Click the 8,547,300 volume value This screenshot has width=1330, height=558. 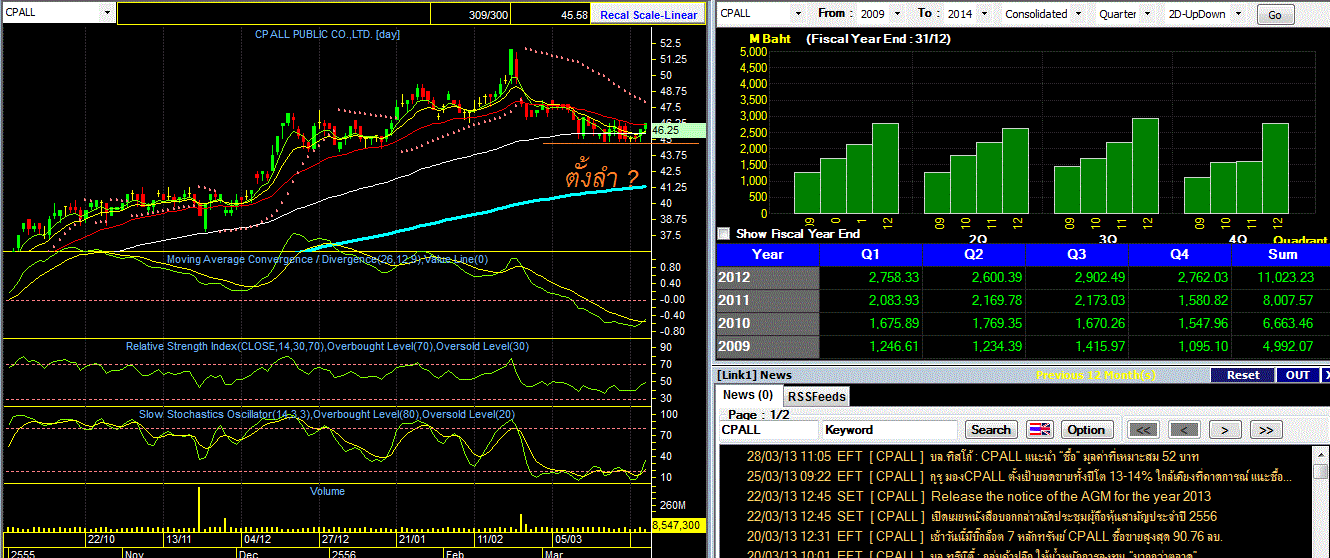tap(678, 525)
